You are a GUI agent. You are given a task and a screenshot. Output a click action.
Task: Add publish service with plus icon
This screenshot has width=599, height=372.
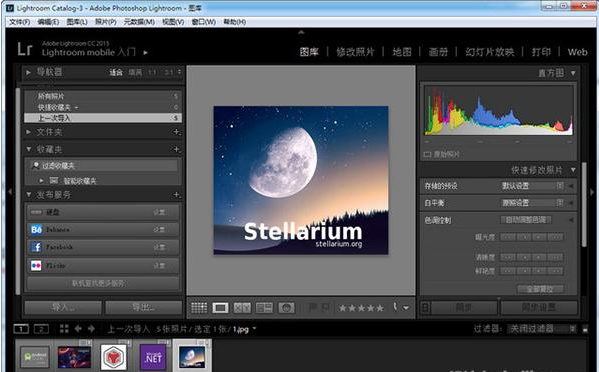click(176, 195)
